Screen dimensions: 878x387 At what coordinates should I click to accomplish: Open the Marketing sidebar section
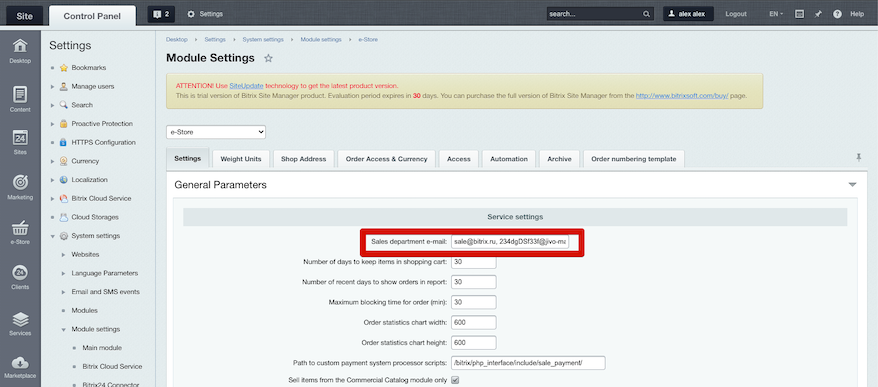[20, 187]
